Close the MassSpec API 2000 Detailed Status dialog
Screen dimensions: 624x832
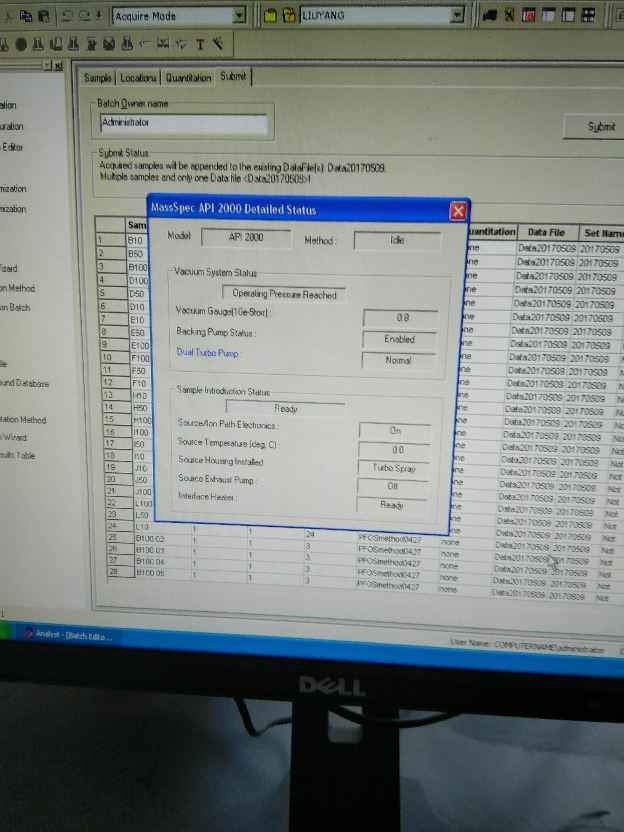(457, 211)
